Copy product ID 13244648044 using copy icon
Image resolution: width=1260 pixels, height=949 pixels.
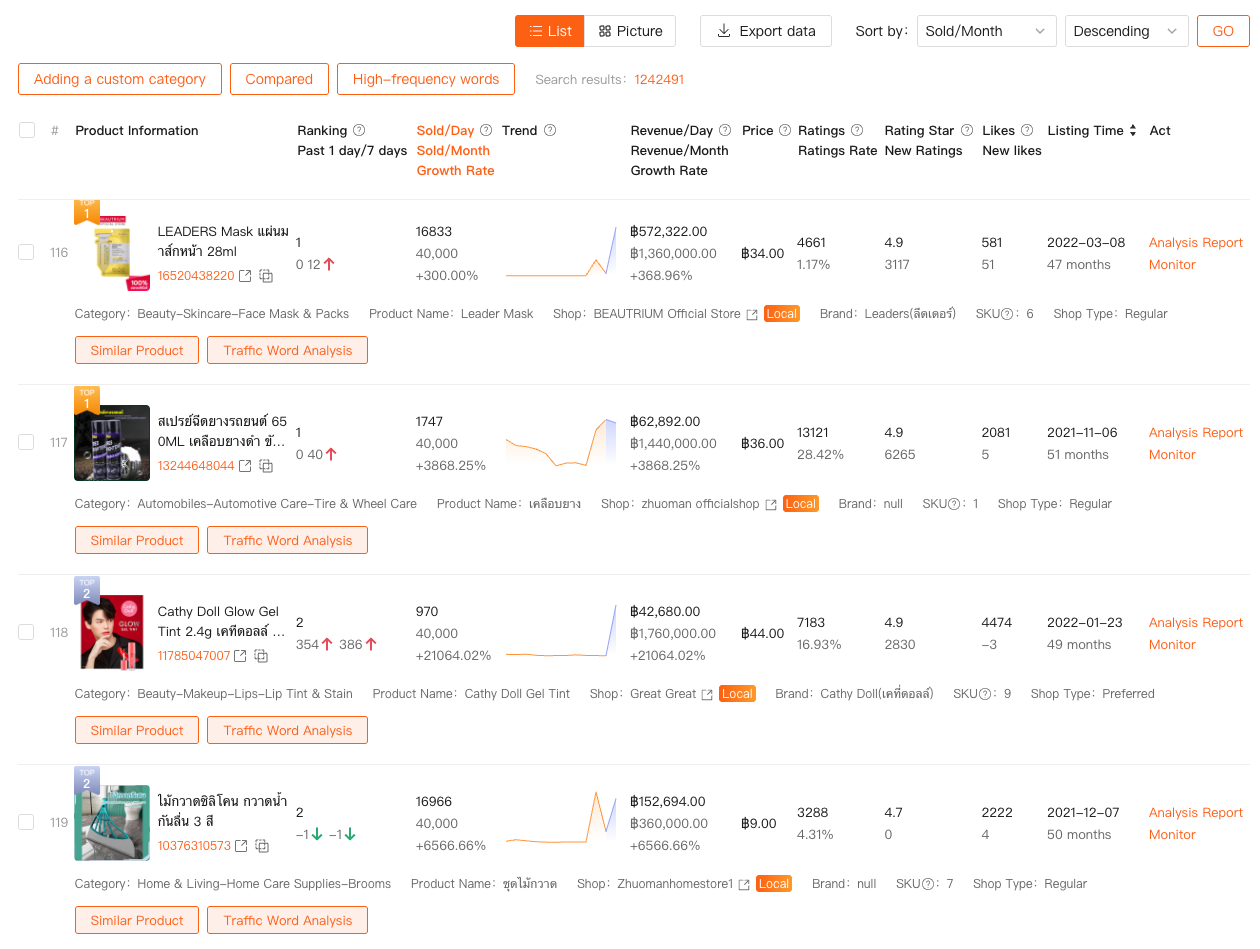point(266,466)
